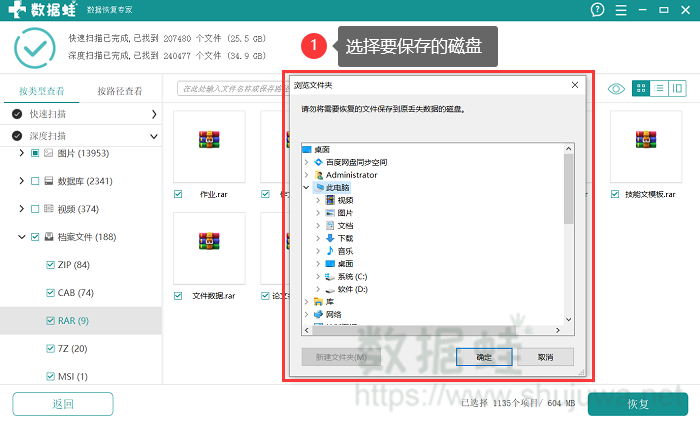Expand the 快速扫描 section
Screen dimensions: 700x428
[154, 114]
